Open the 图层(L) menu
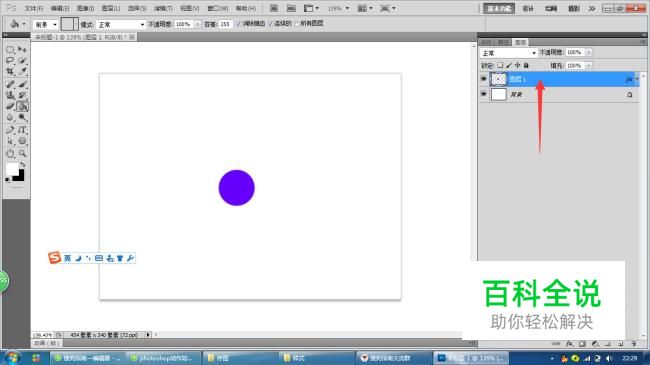 pyautogui.click(x=111, y=8)
